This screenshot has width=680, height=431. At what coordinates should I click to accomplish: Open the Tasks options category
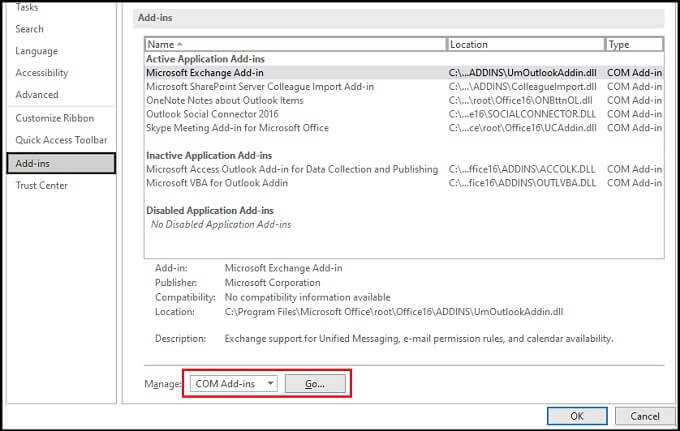pyautogui.click(x=27, y=7)
